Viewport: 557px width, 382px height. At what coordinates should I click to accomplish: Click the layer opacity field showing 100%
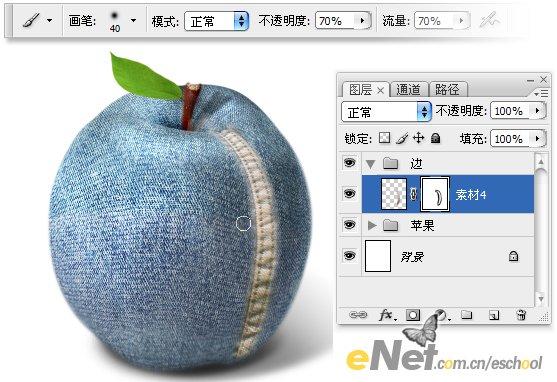[x=510, y=111]
